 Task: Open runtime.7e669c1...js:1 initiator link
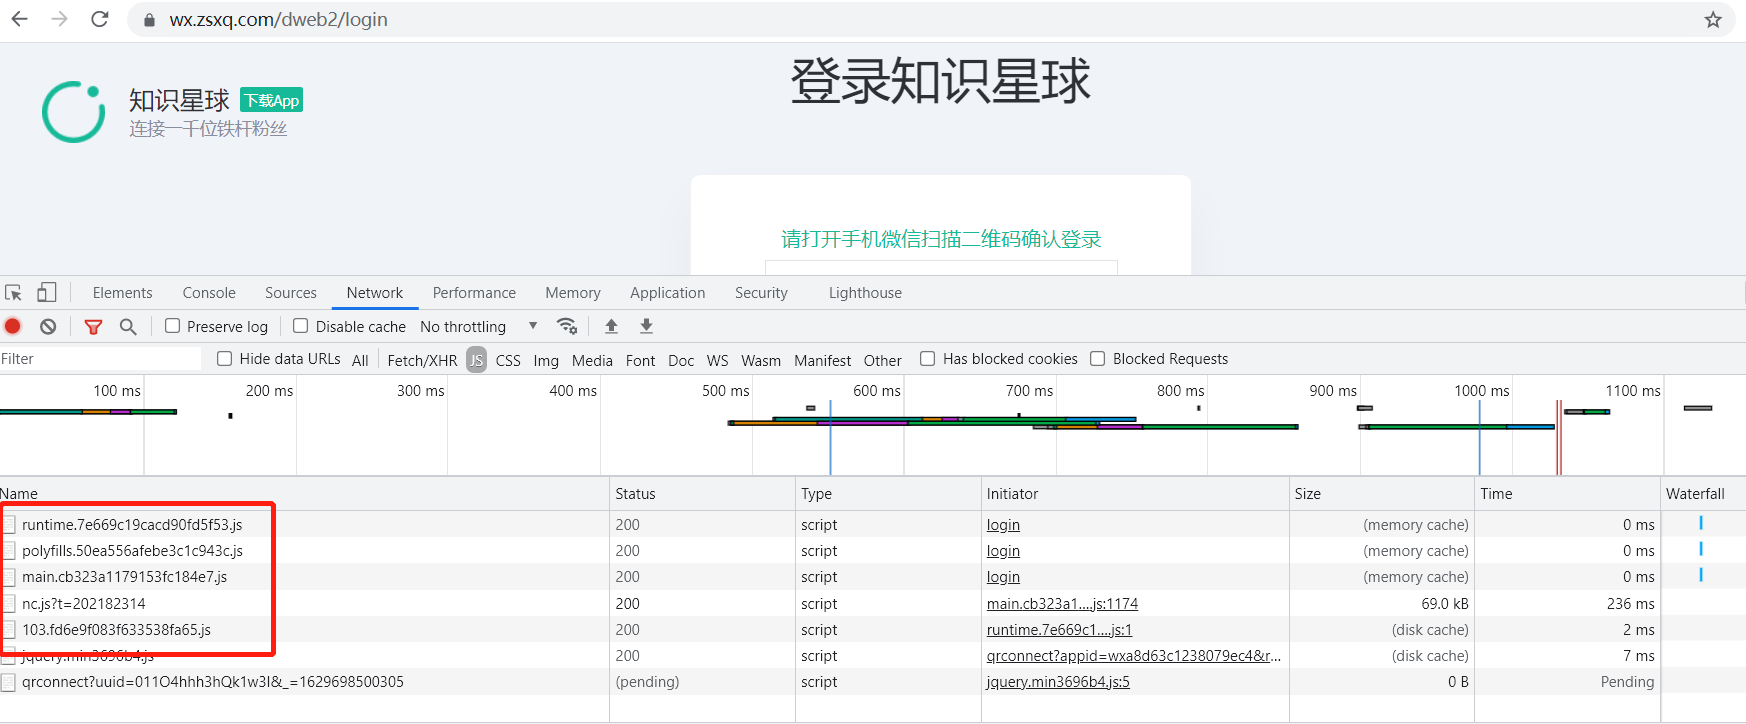coord(1059,630)
